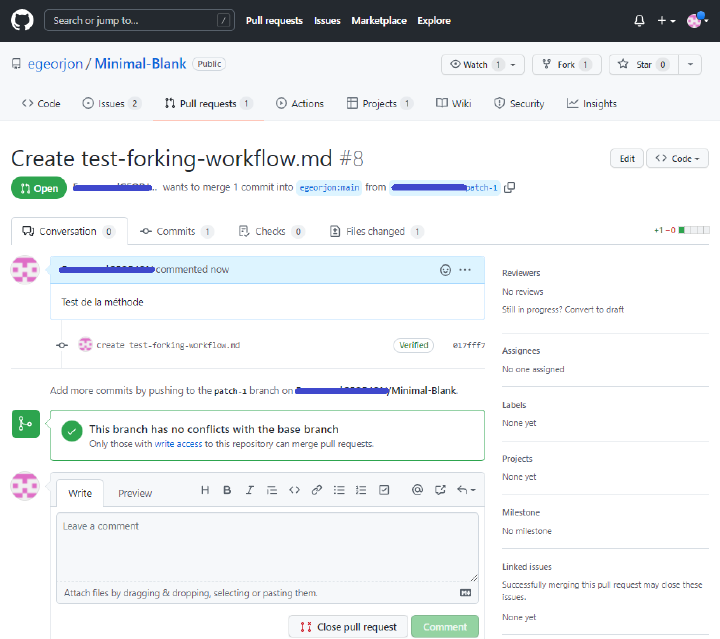Click Close pull request
Image resolution: width=720 pixels, height=639 pixels.
click(348, 627)
